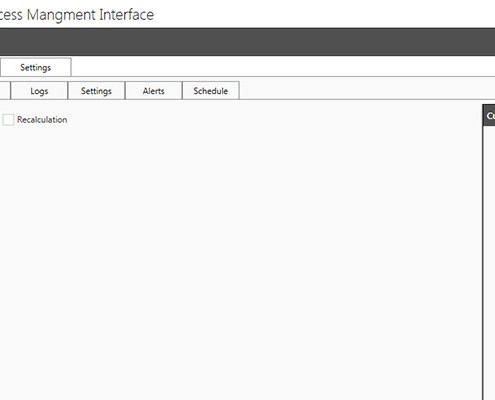Switch to the Alerts tab

[x=153, y=91]
